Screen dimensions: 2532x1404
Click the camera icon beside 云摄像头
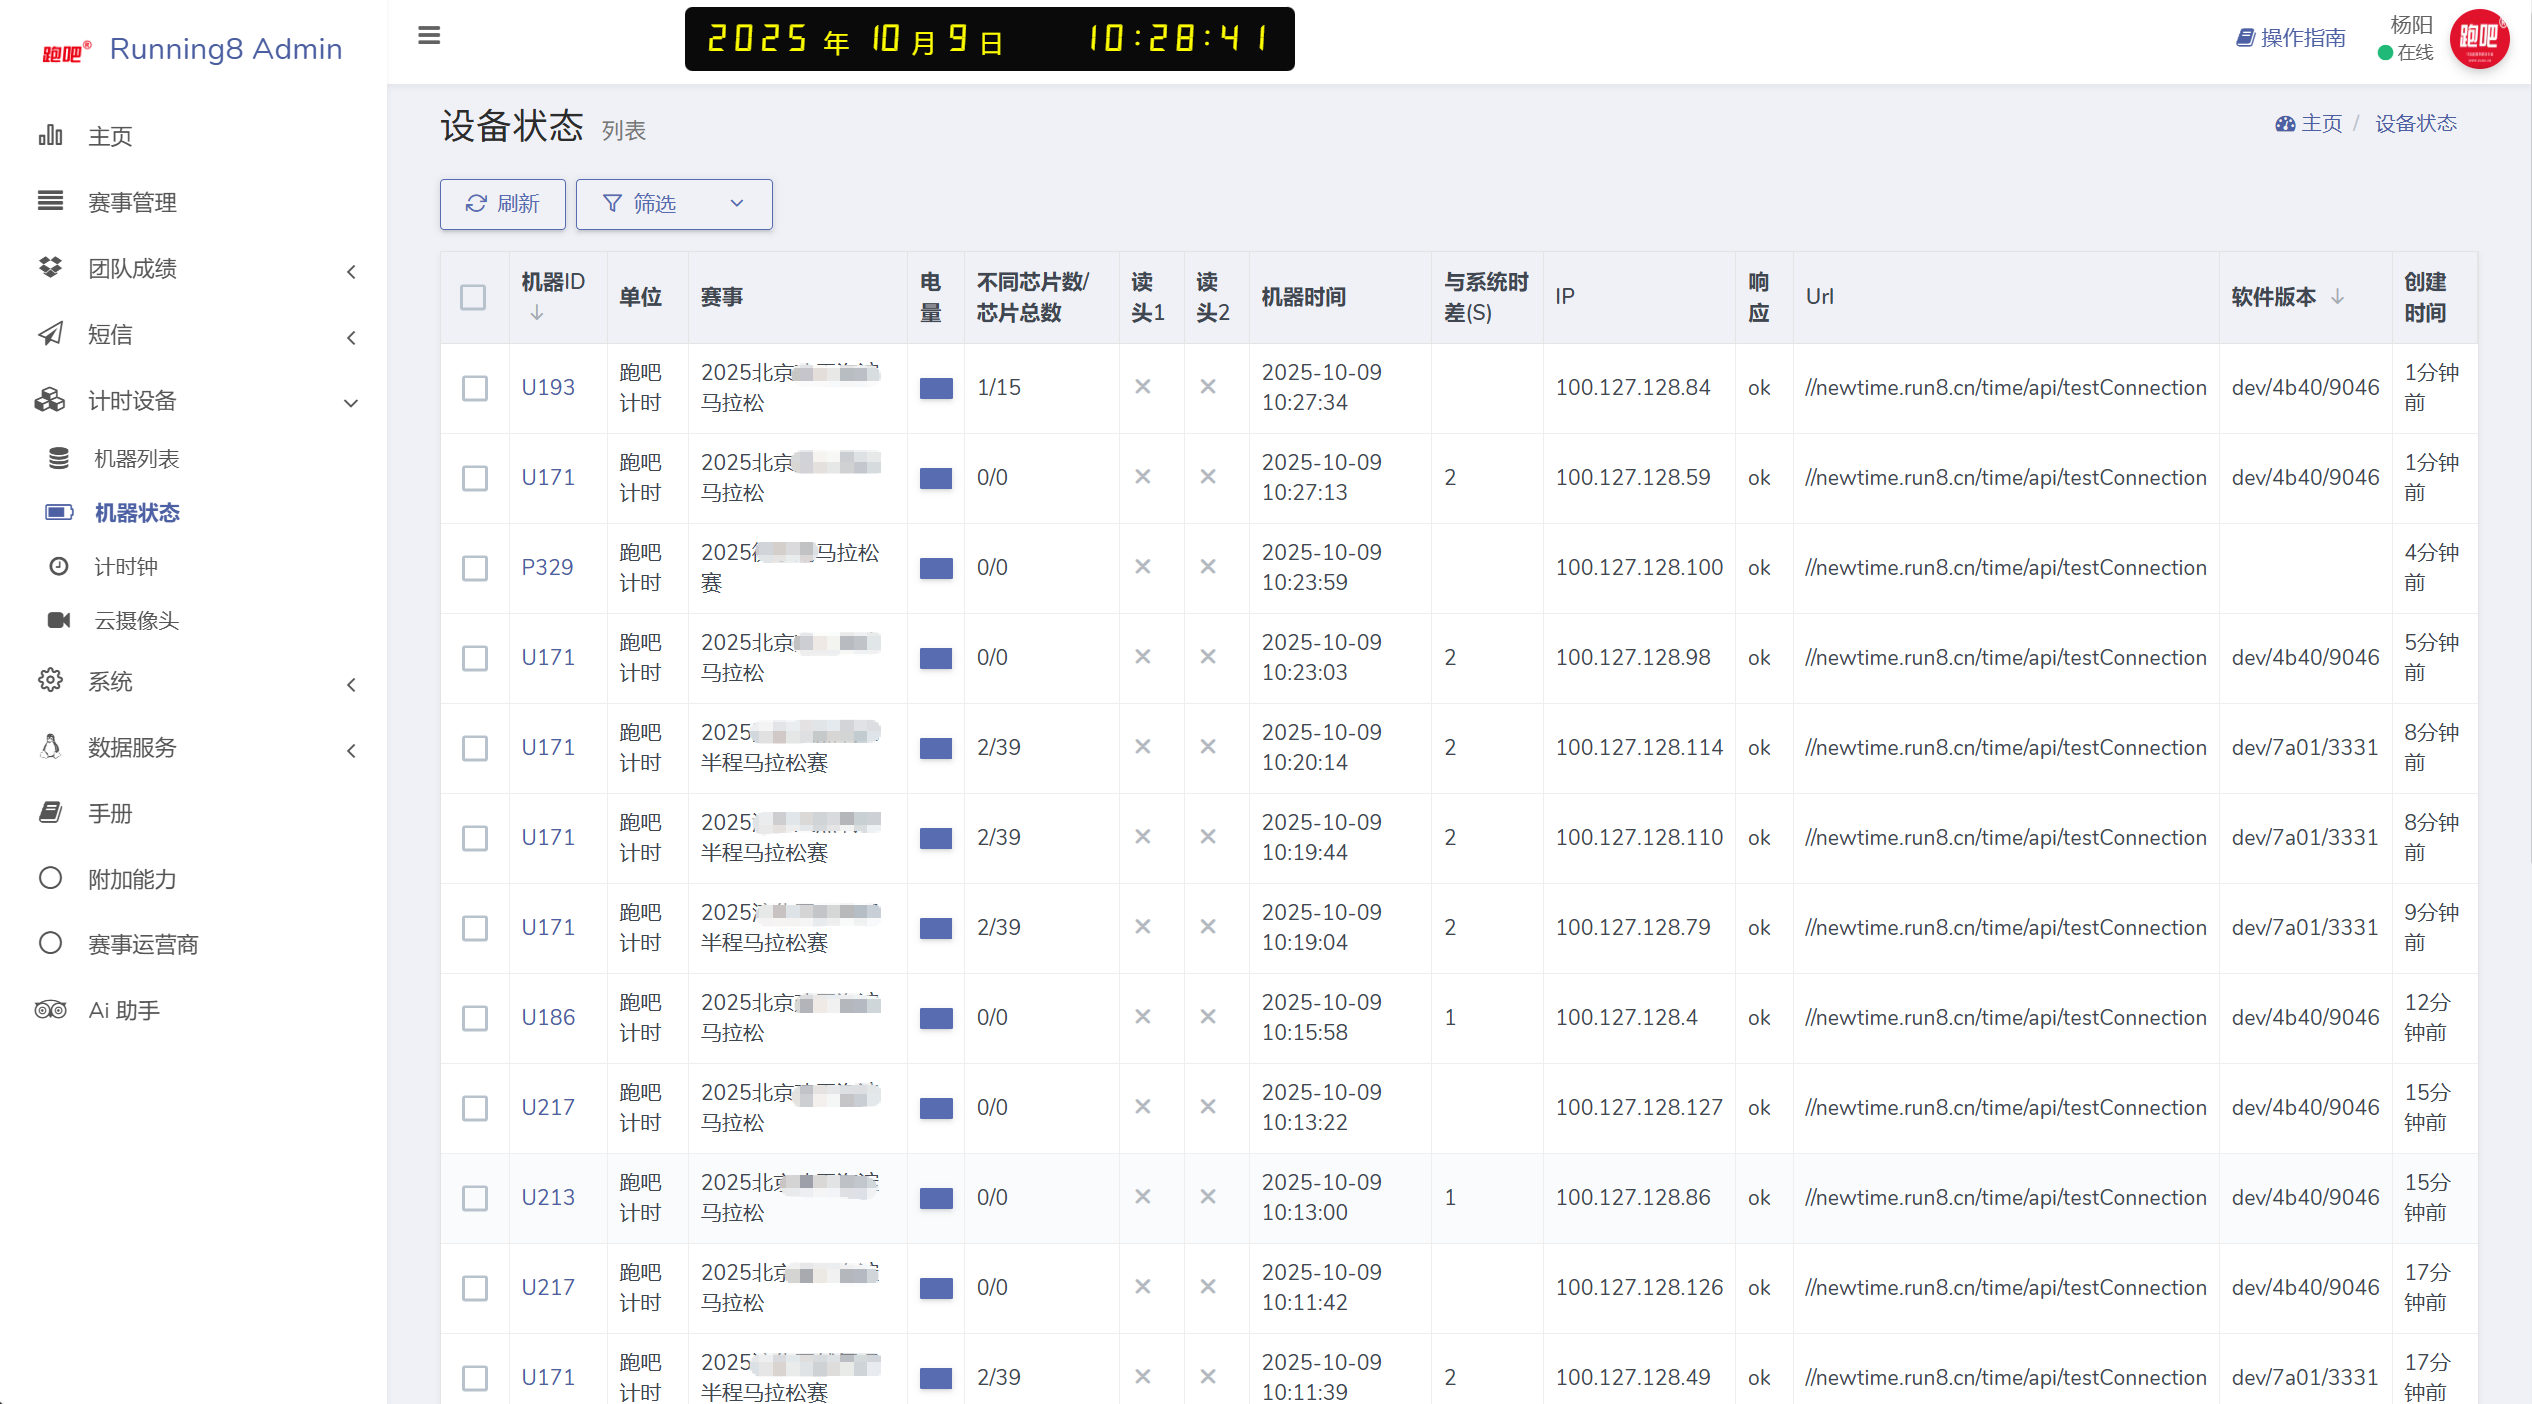click(x=59, y=620)
